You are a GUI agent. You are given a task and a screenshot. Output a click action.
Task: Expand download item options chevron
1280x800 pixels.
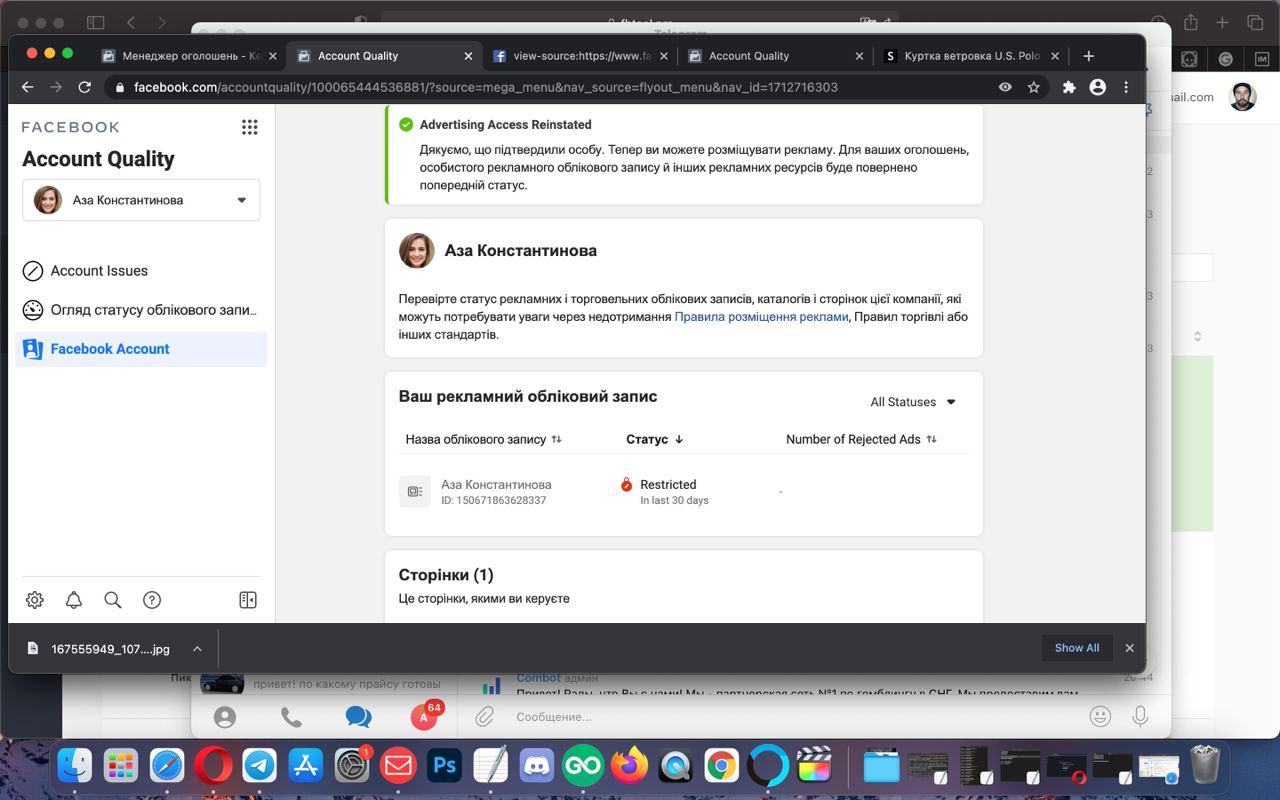point(197,648)
